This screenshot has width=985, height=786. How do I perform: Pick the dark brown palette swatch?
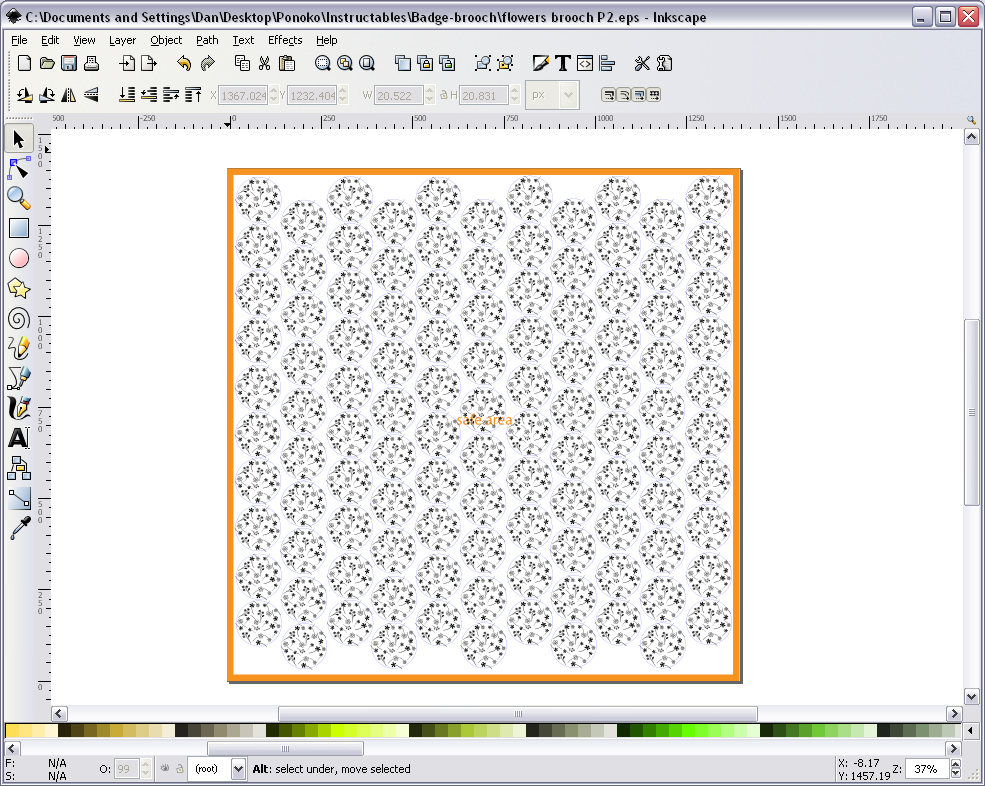tap(64, 730)
